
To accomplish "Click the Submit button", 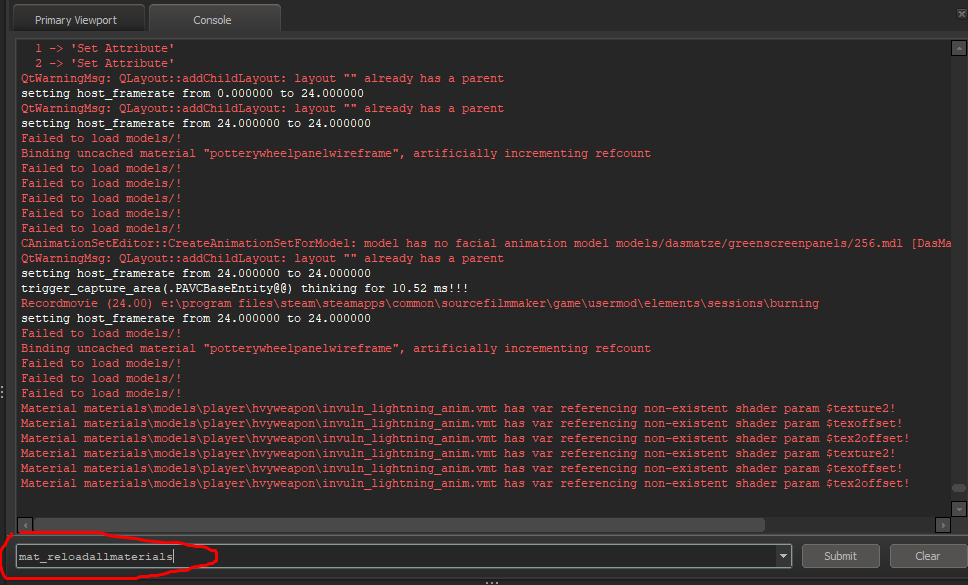I will coord(840,556).
